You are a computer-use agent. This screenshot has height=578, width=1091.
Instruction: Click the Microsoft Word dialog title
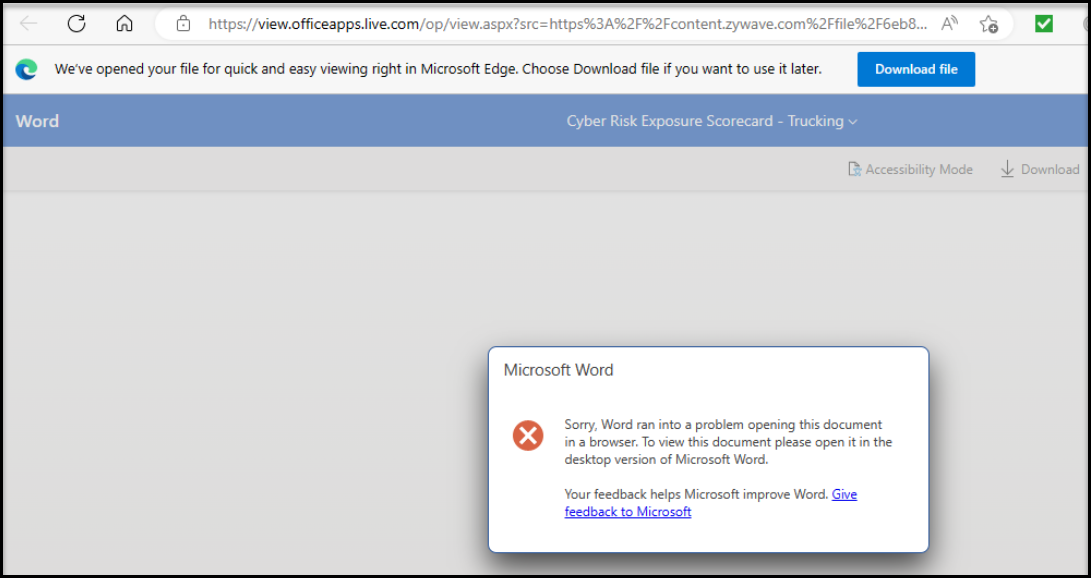(559, 369)
